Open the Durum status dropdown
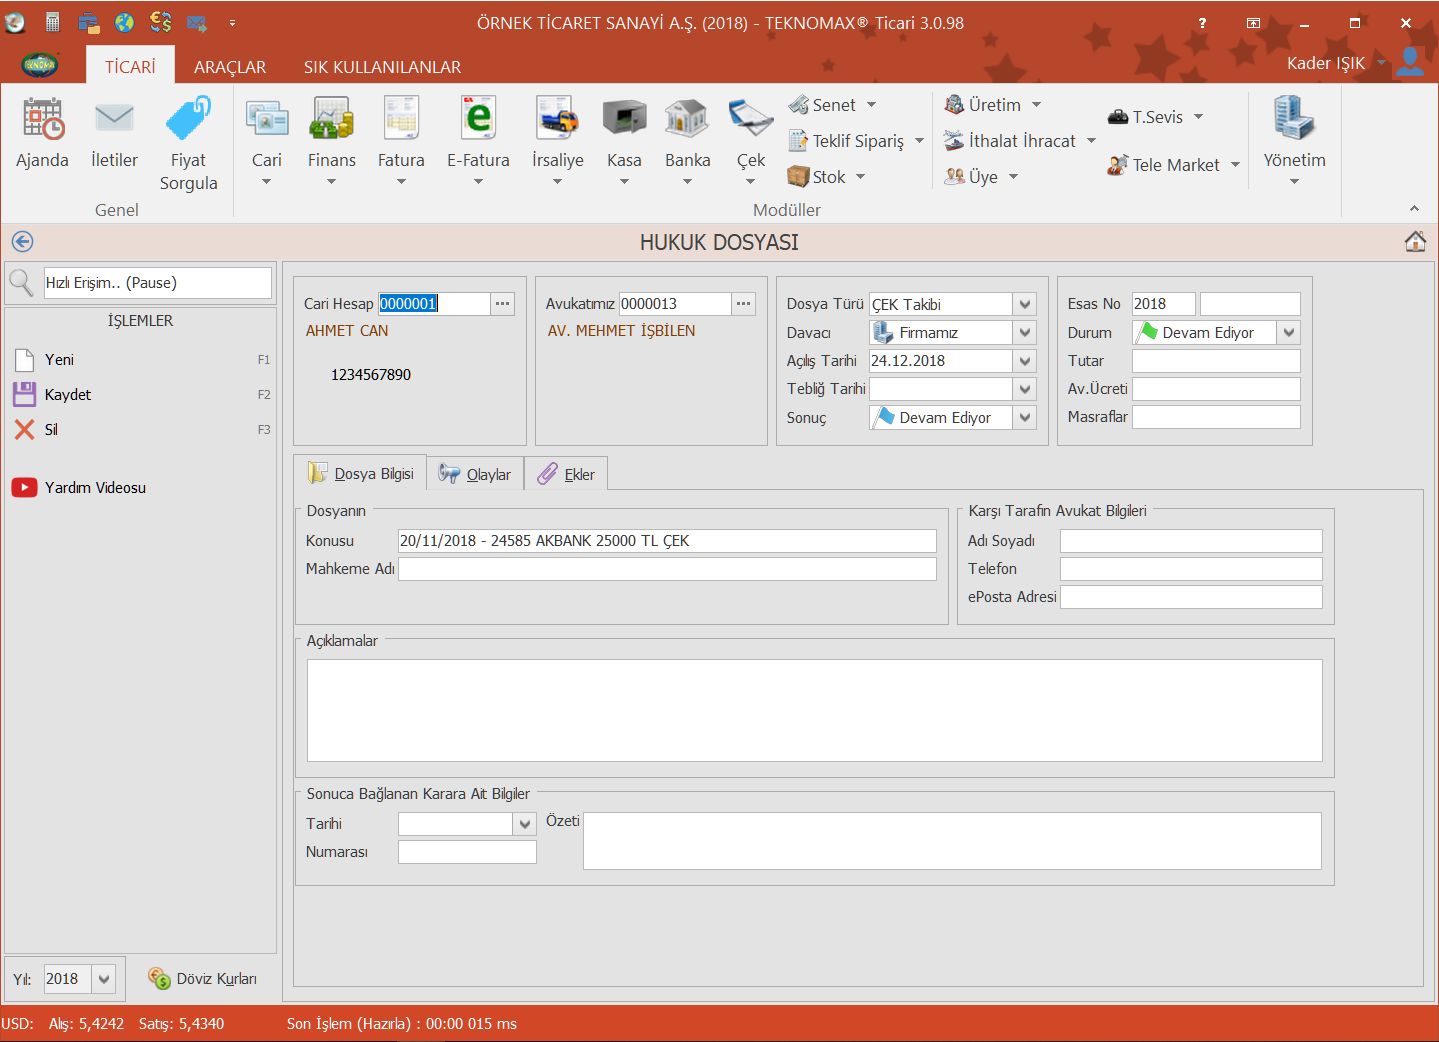 click(x=1288, y=333)
